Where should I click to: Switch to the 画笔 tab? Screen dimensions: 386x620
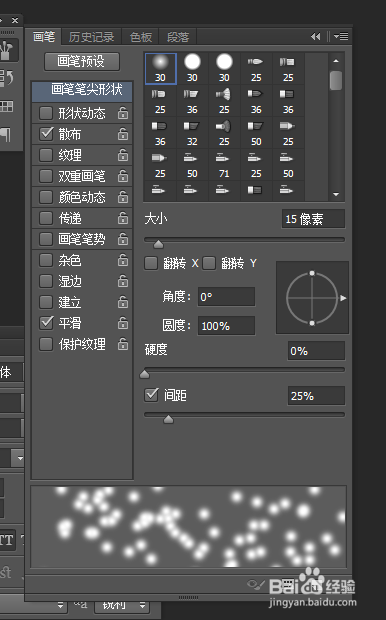tap(44, 37)
